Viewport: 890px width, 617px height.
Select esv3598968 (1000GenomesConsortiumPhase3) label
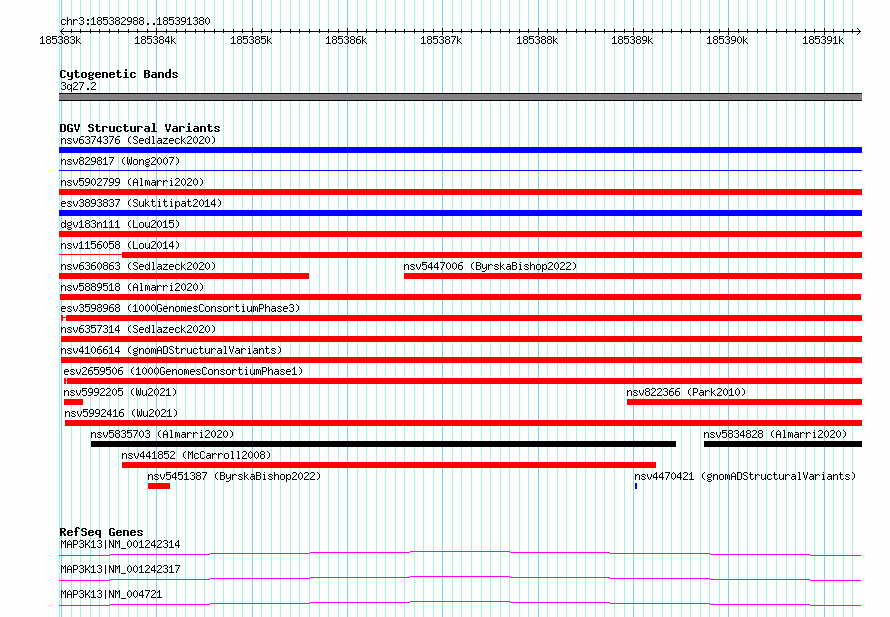pyautogui.click(x=180, y=308)
